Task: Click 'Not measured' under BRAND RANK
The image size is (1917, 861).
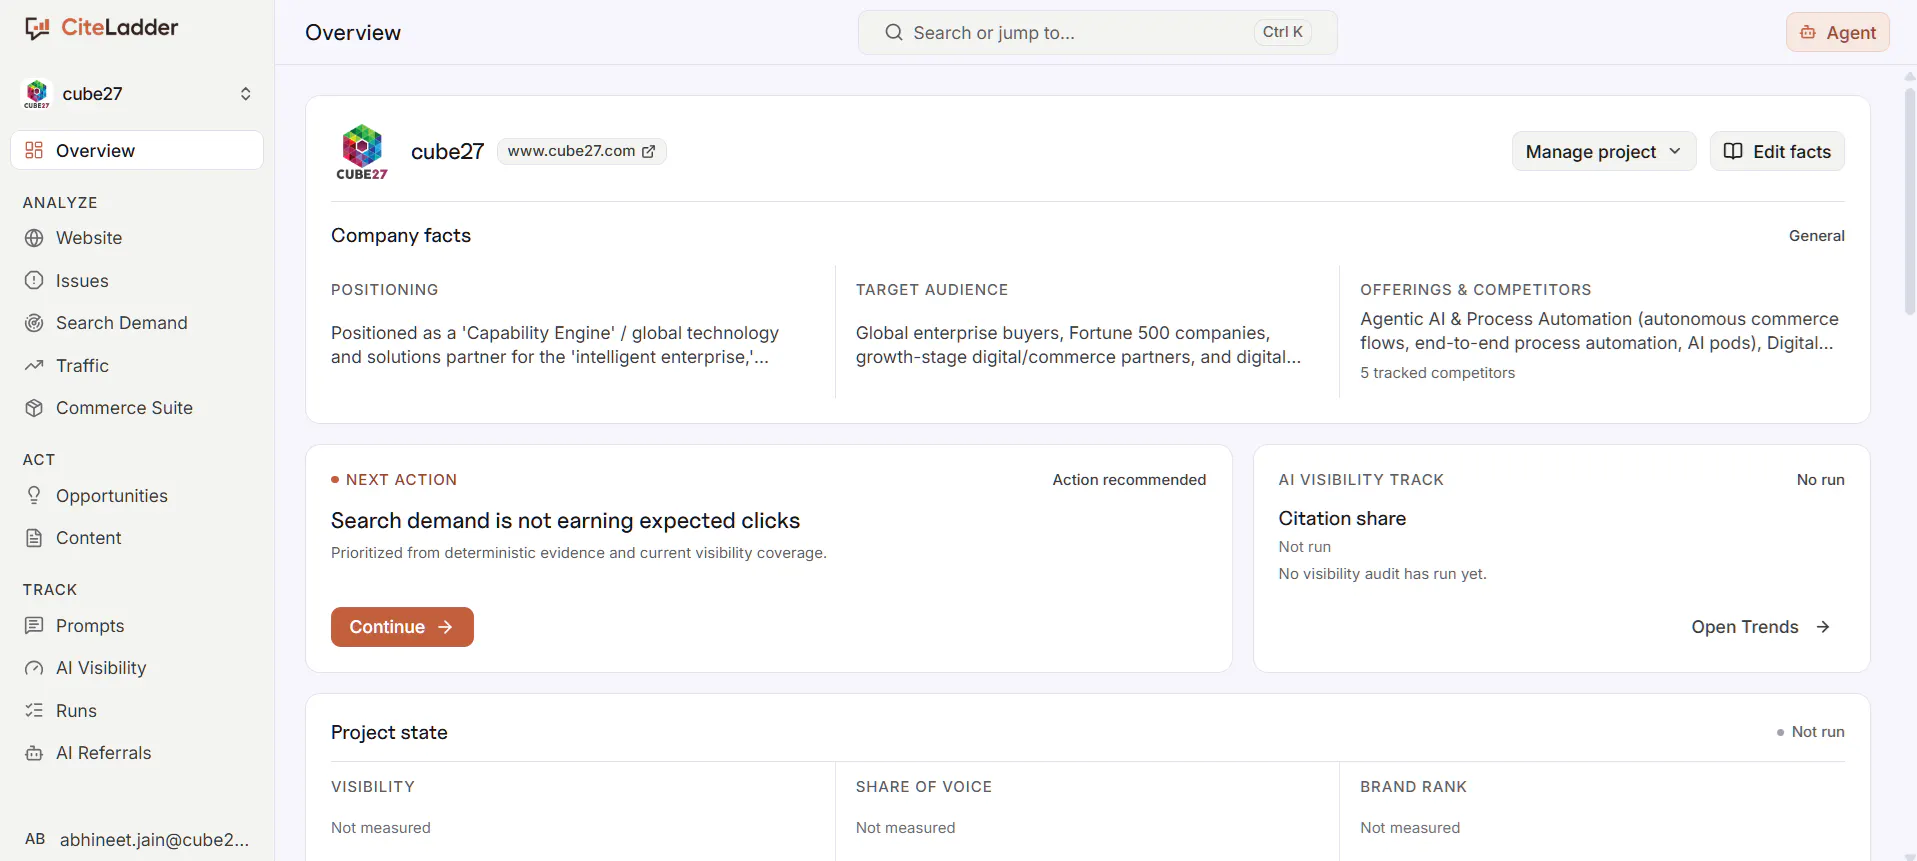Action: [x=1410, y=828]
